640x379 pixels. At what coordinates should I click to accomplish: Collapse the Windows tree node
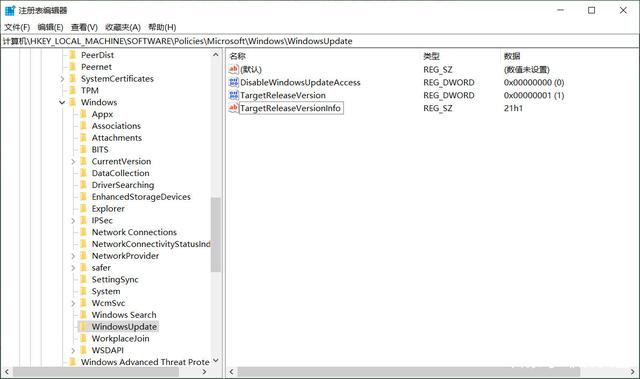(x=62, y=102)
